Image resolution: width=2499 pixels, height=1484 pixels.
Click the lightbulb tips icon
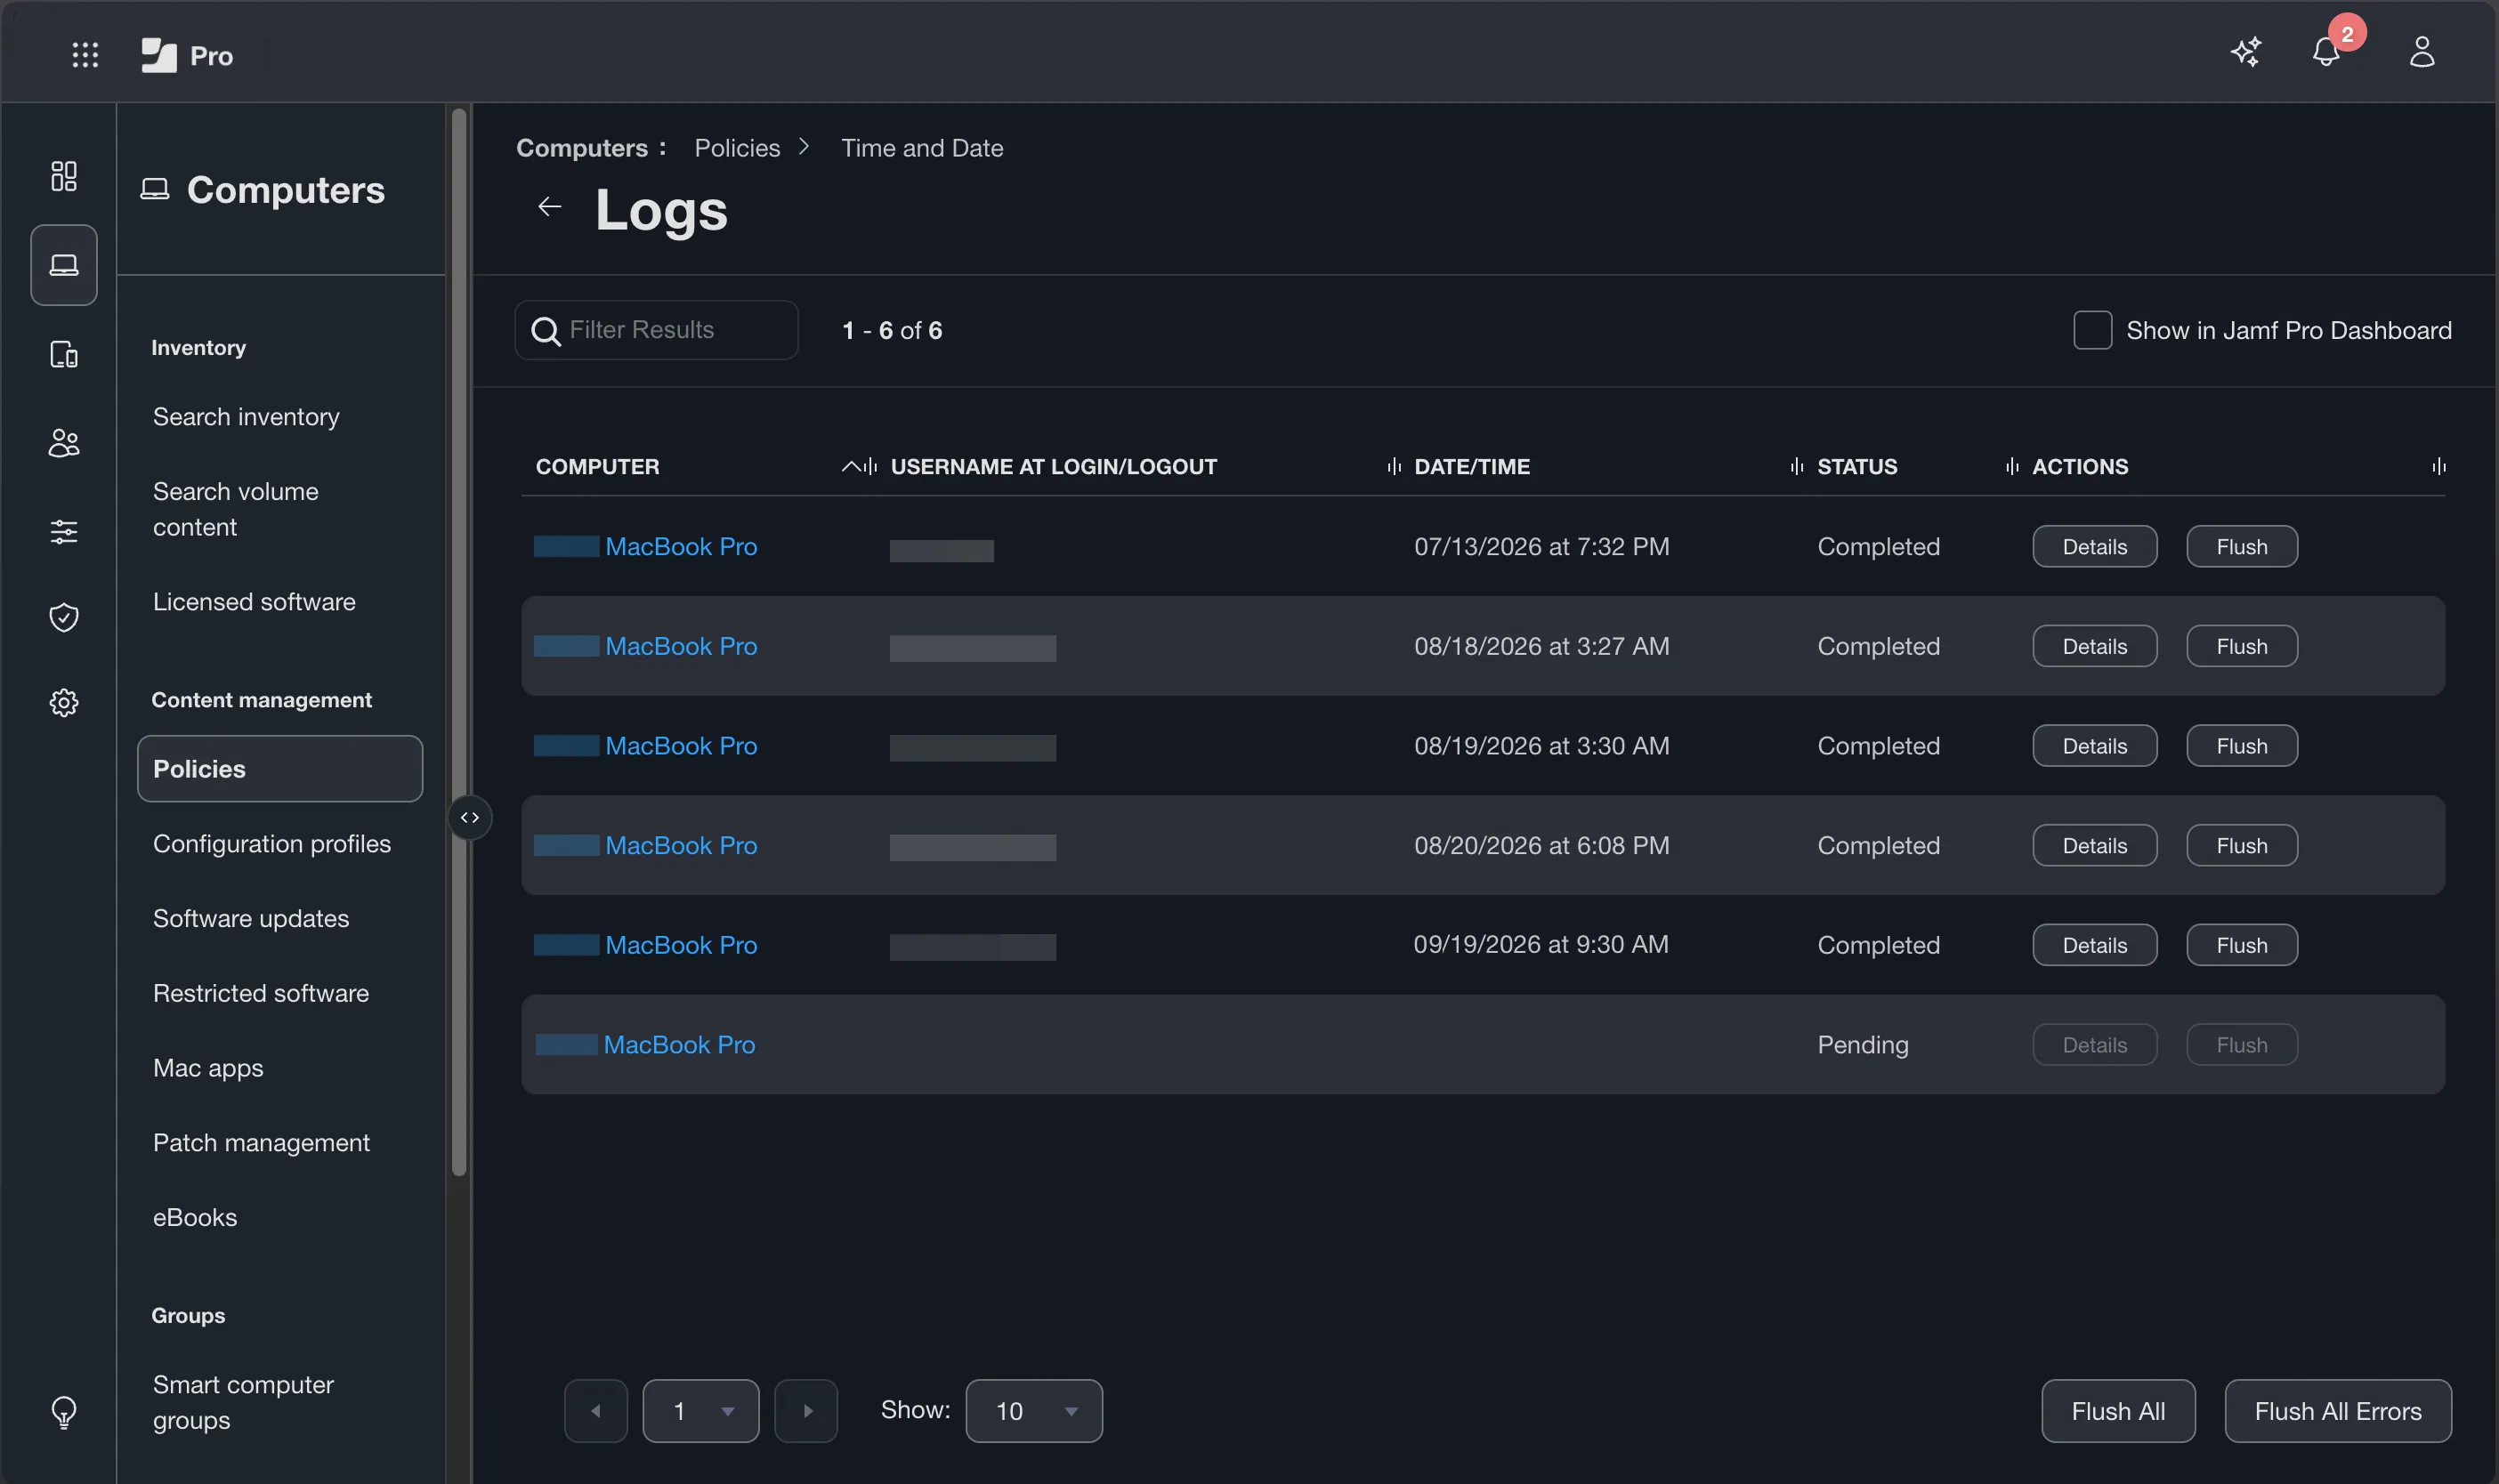[64, 1412]
